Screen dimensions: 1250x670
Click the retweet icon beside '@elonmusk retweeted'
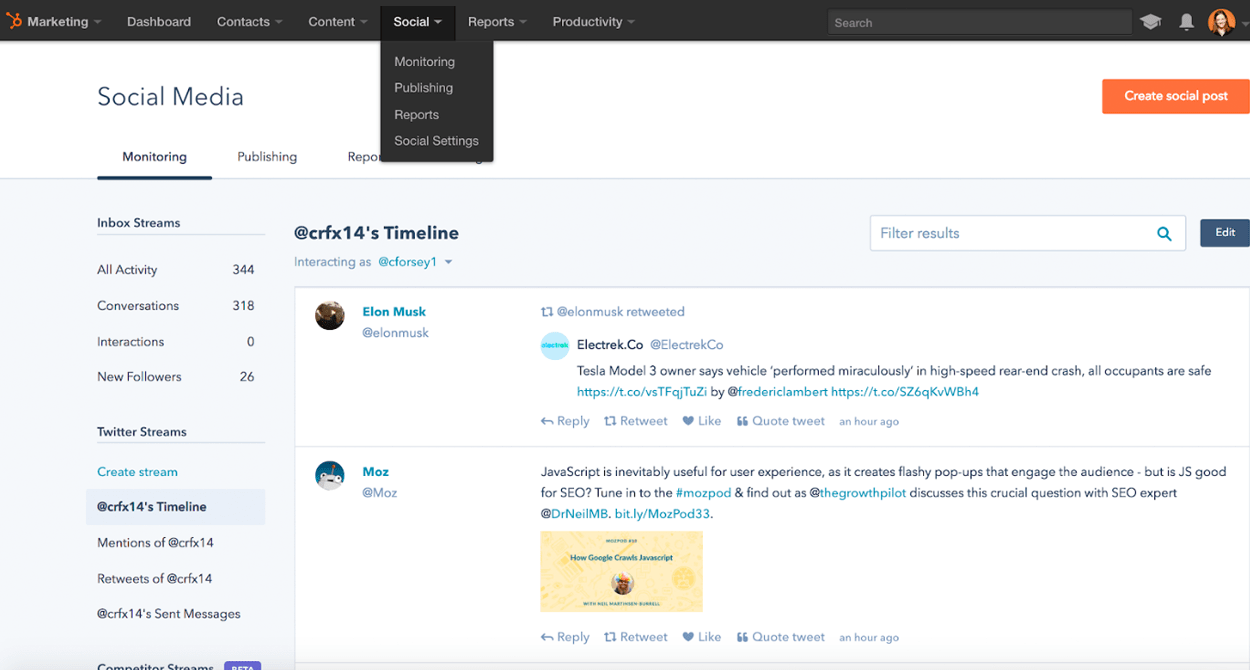click(547, 312)
